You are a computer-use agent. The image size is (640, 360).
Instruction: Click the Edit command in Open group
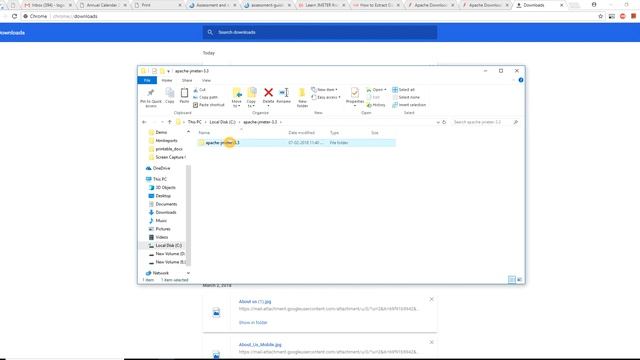coord(373,97)
